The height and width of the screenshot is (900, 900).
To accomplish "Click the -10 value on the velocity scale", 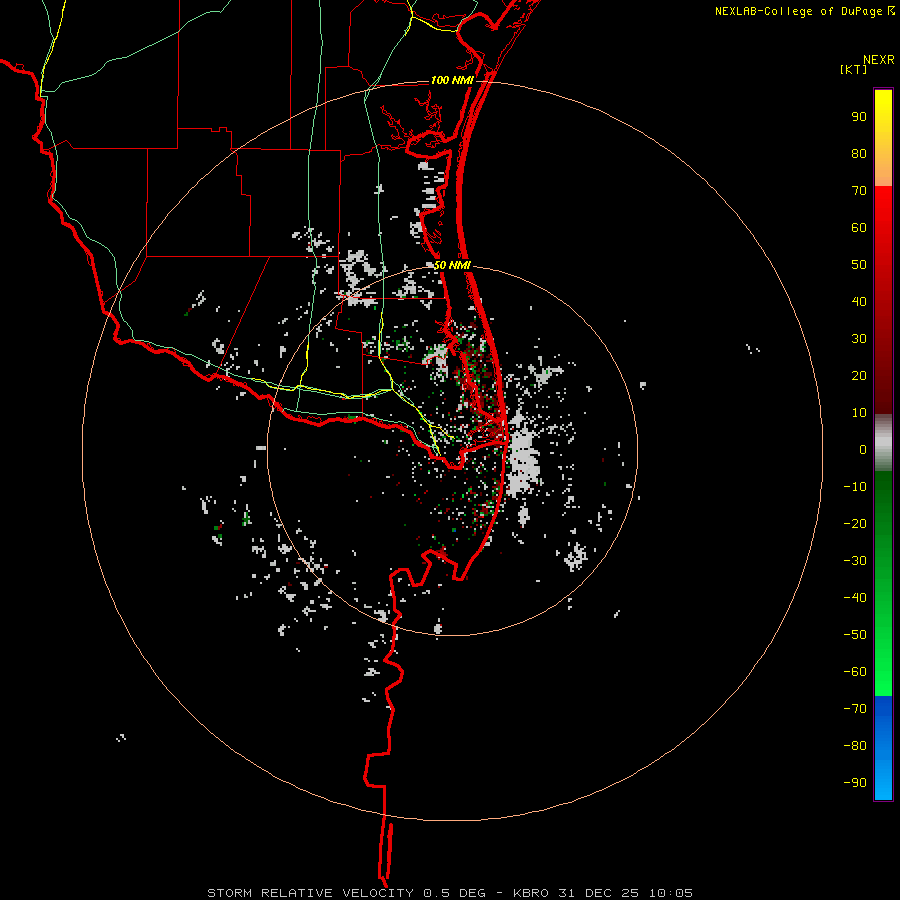I will tap(855, 487).
